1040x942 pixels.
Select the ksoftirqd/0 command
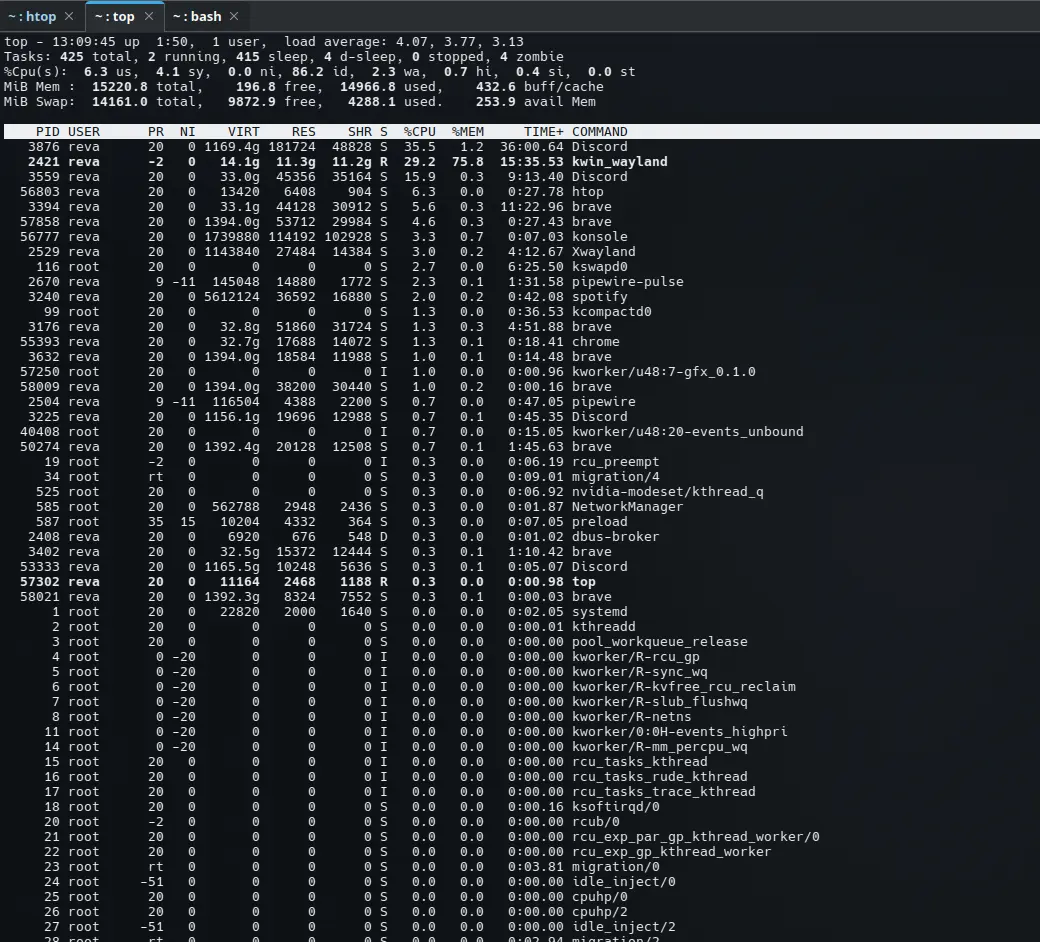tap(616, 807)
